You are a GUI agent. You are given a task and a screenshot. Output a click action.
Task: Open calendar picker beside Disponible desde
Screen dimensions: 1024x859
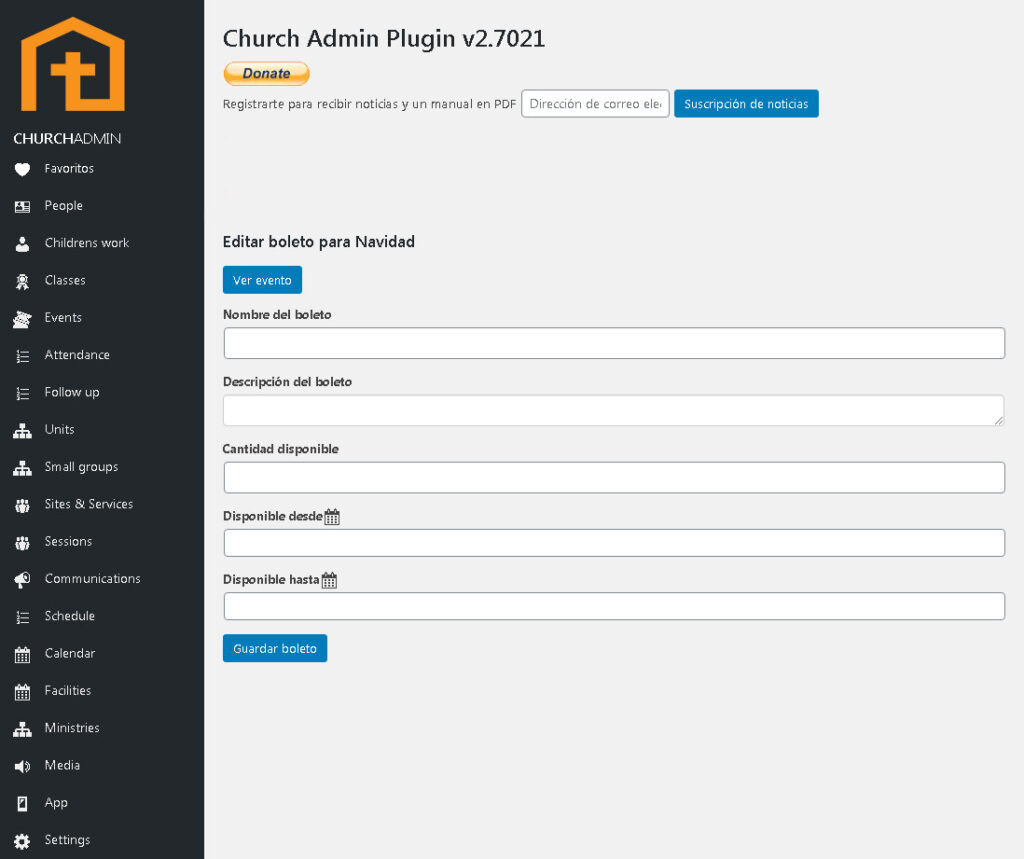[x=332, y=517]
